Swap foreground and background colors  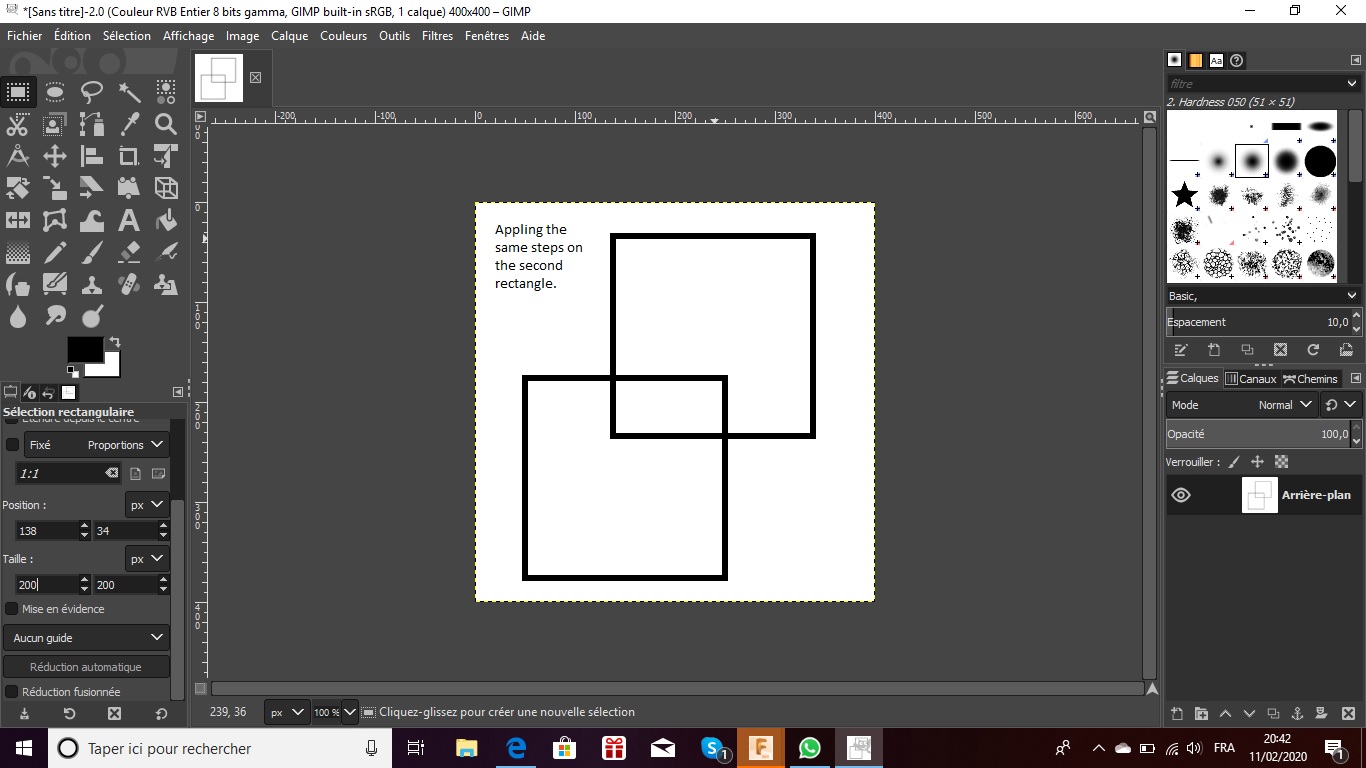[114, 342]
